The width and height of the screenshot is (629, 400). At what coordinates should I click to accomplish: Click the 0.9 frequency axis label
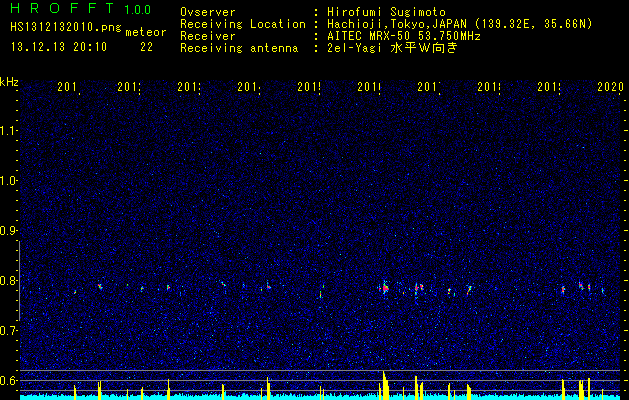click(x=8, y=231)
